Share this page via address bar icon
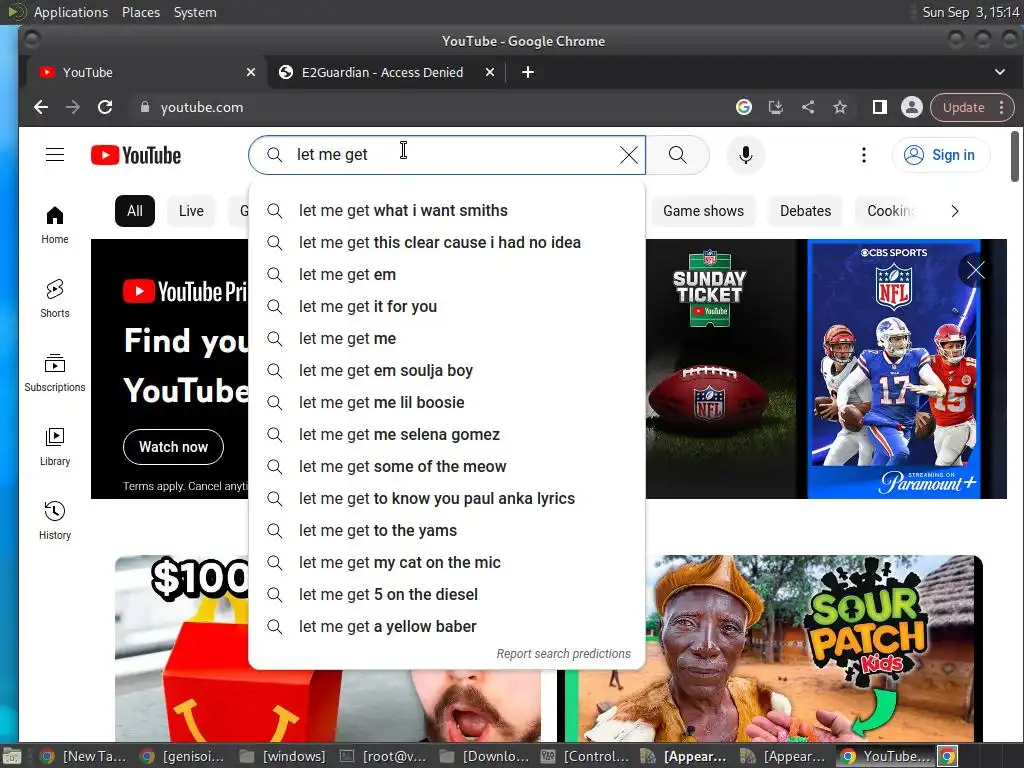 coord(808,107)
